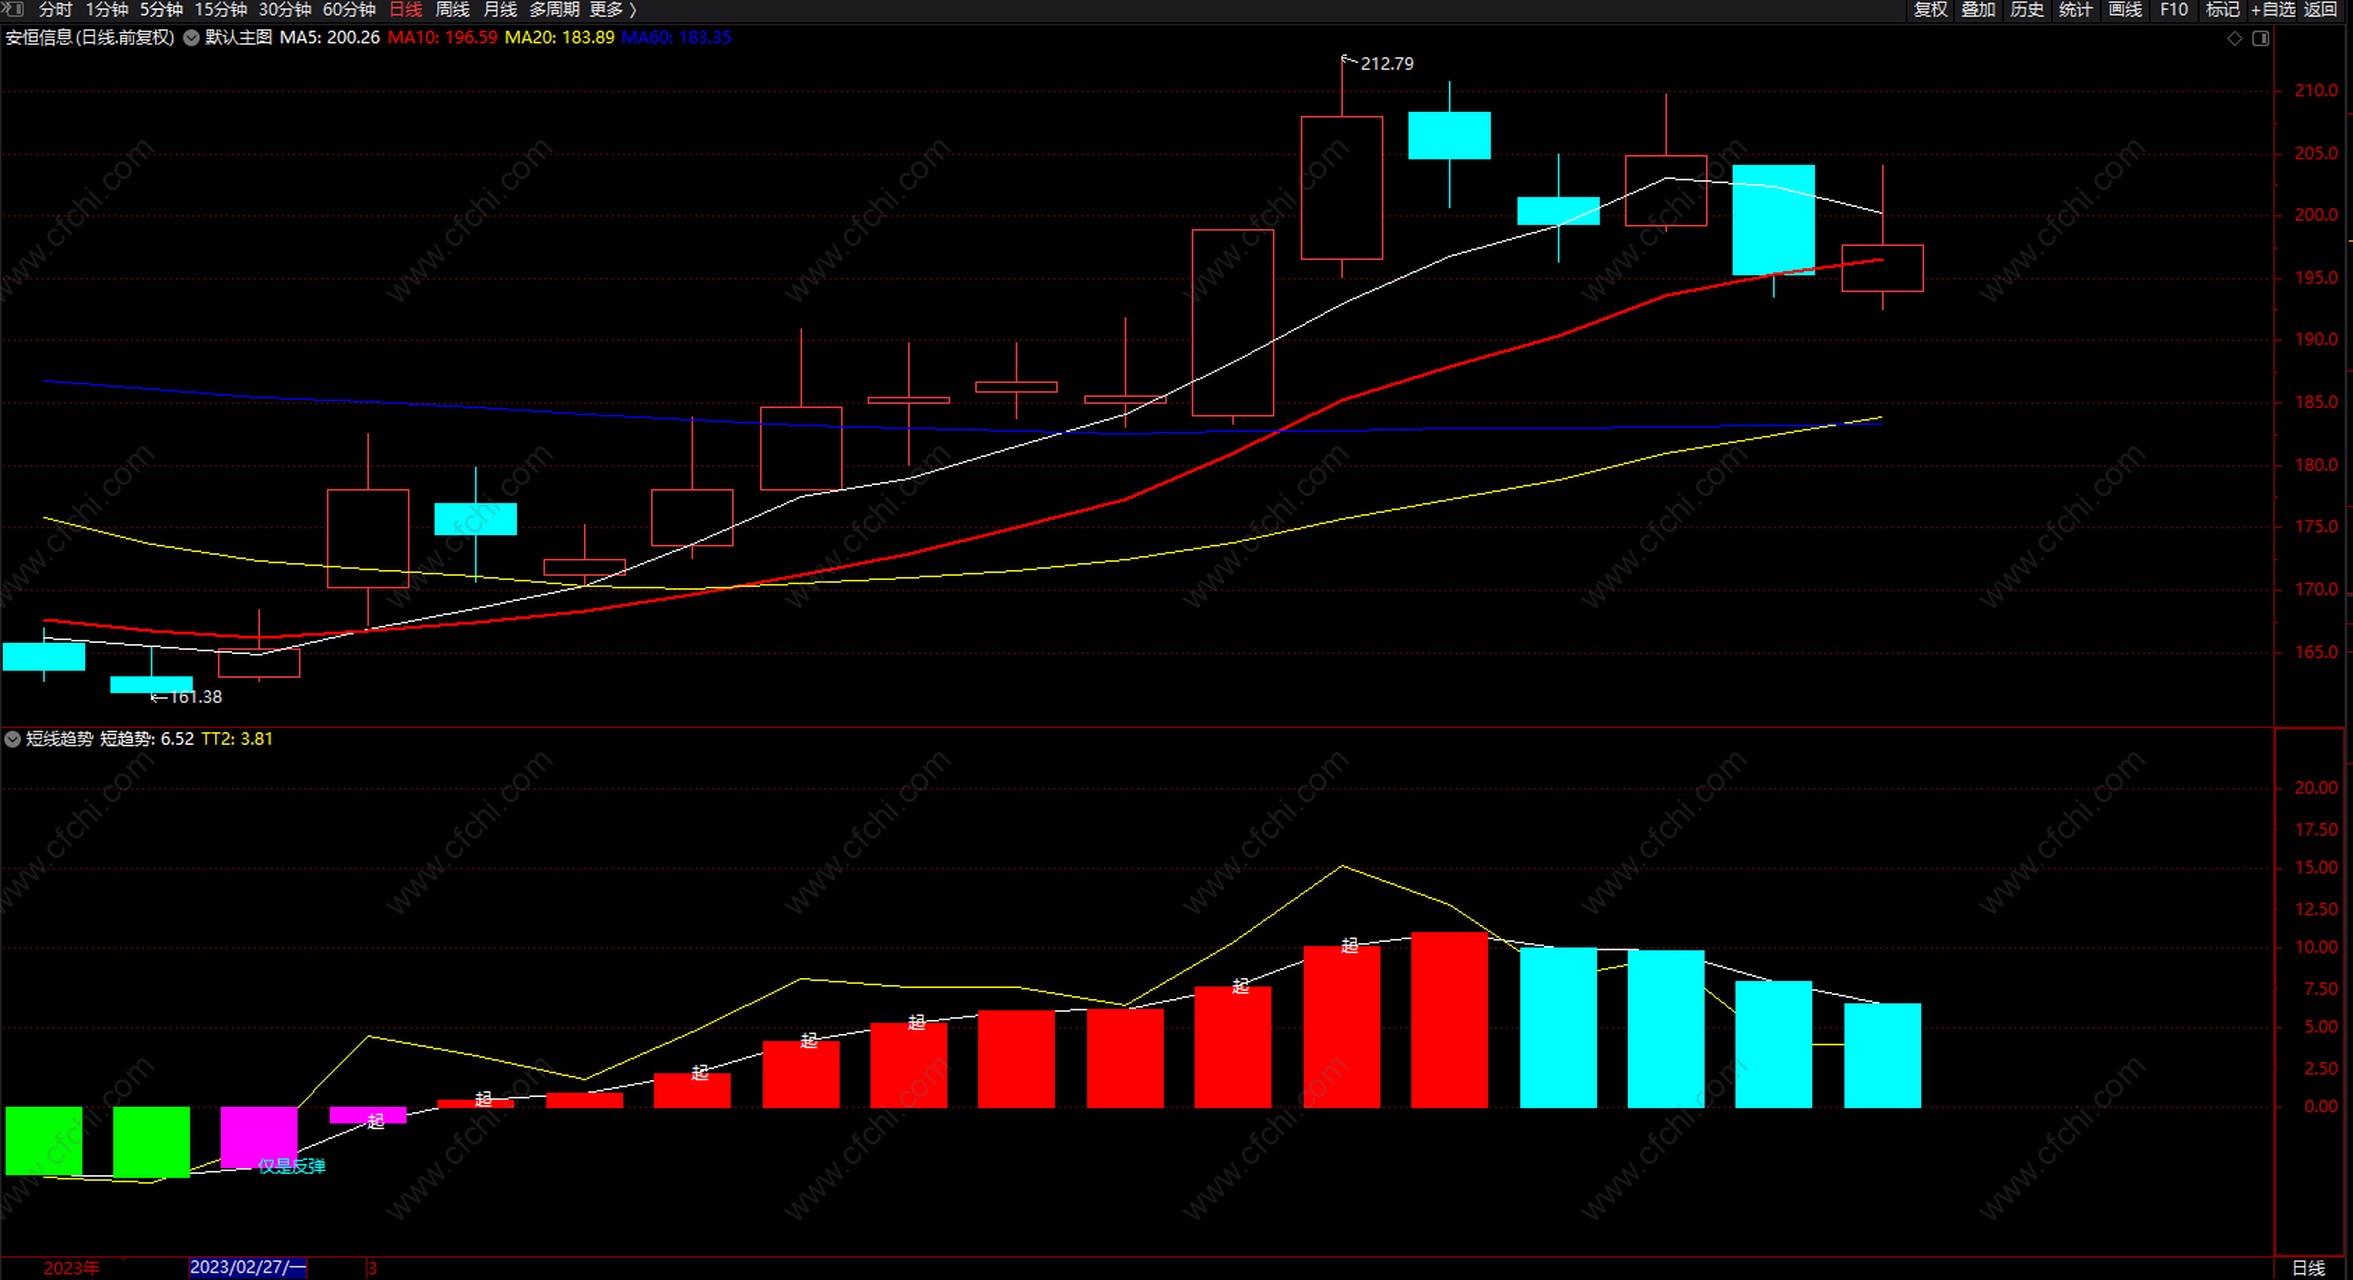The width and height of the screenshot is (2353, 1280).
Task: Expand the 默认主图 indicator dropdown
Action: pos(191,38)
